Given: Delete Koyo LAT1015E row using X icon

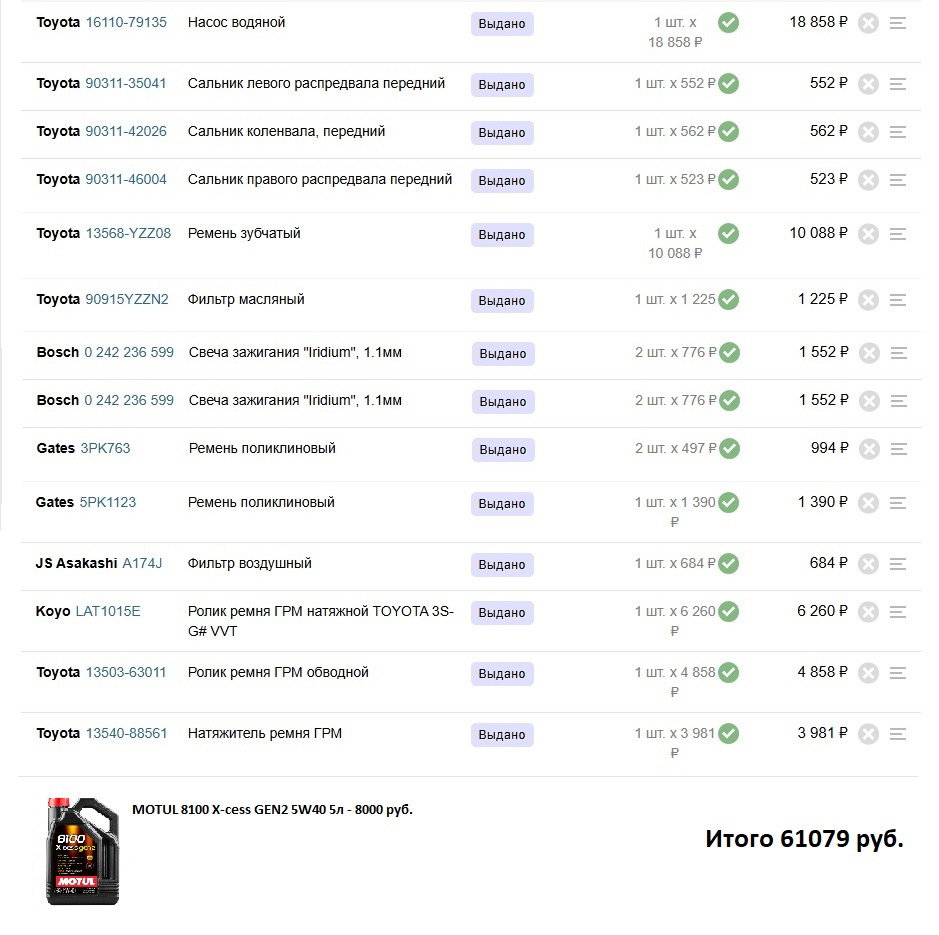Looking at the screenshot, I should [868, 612].
